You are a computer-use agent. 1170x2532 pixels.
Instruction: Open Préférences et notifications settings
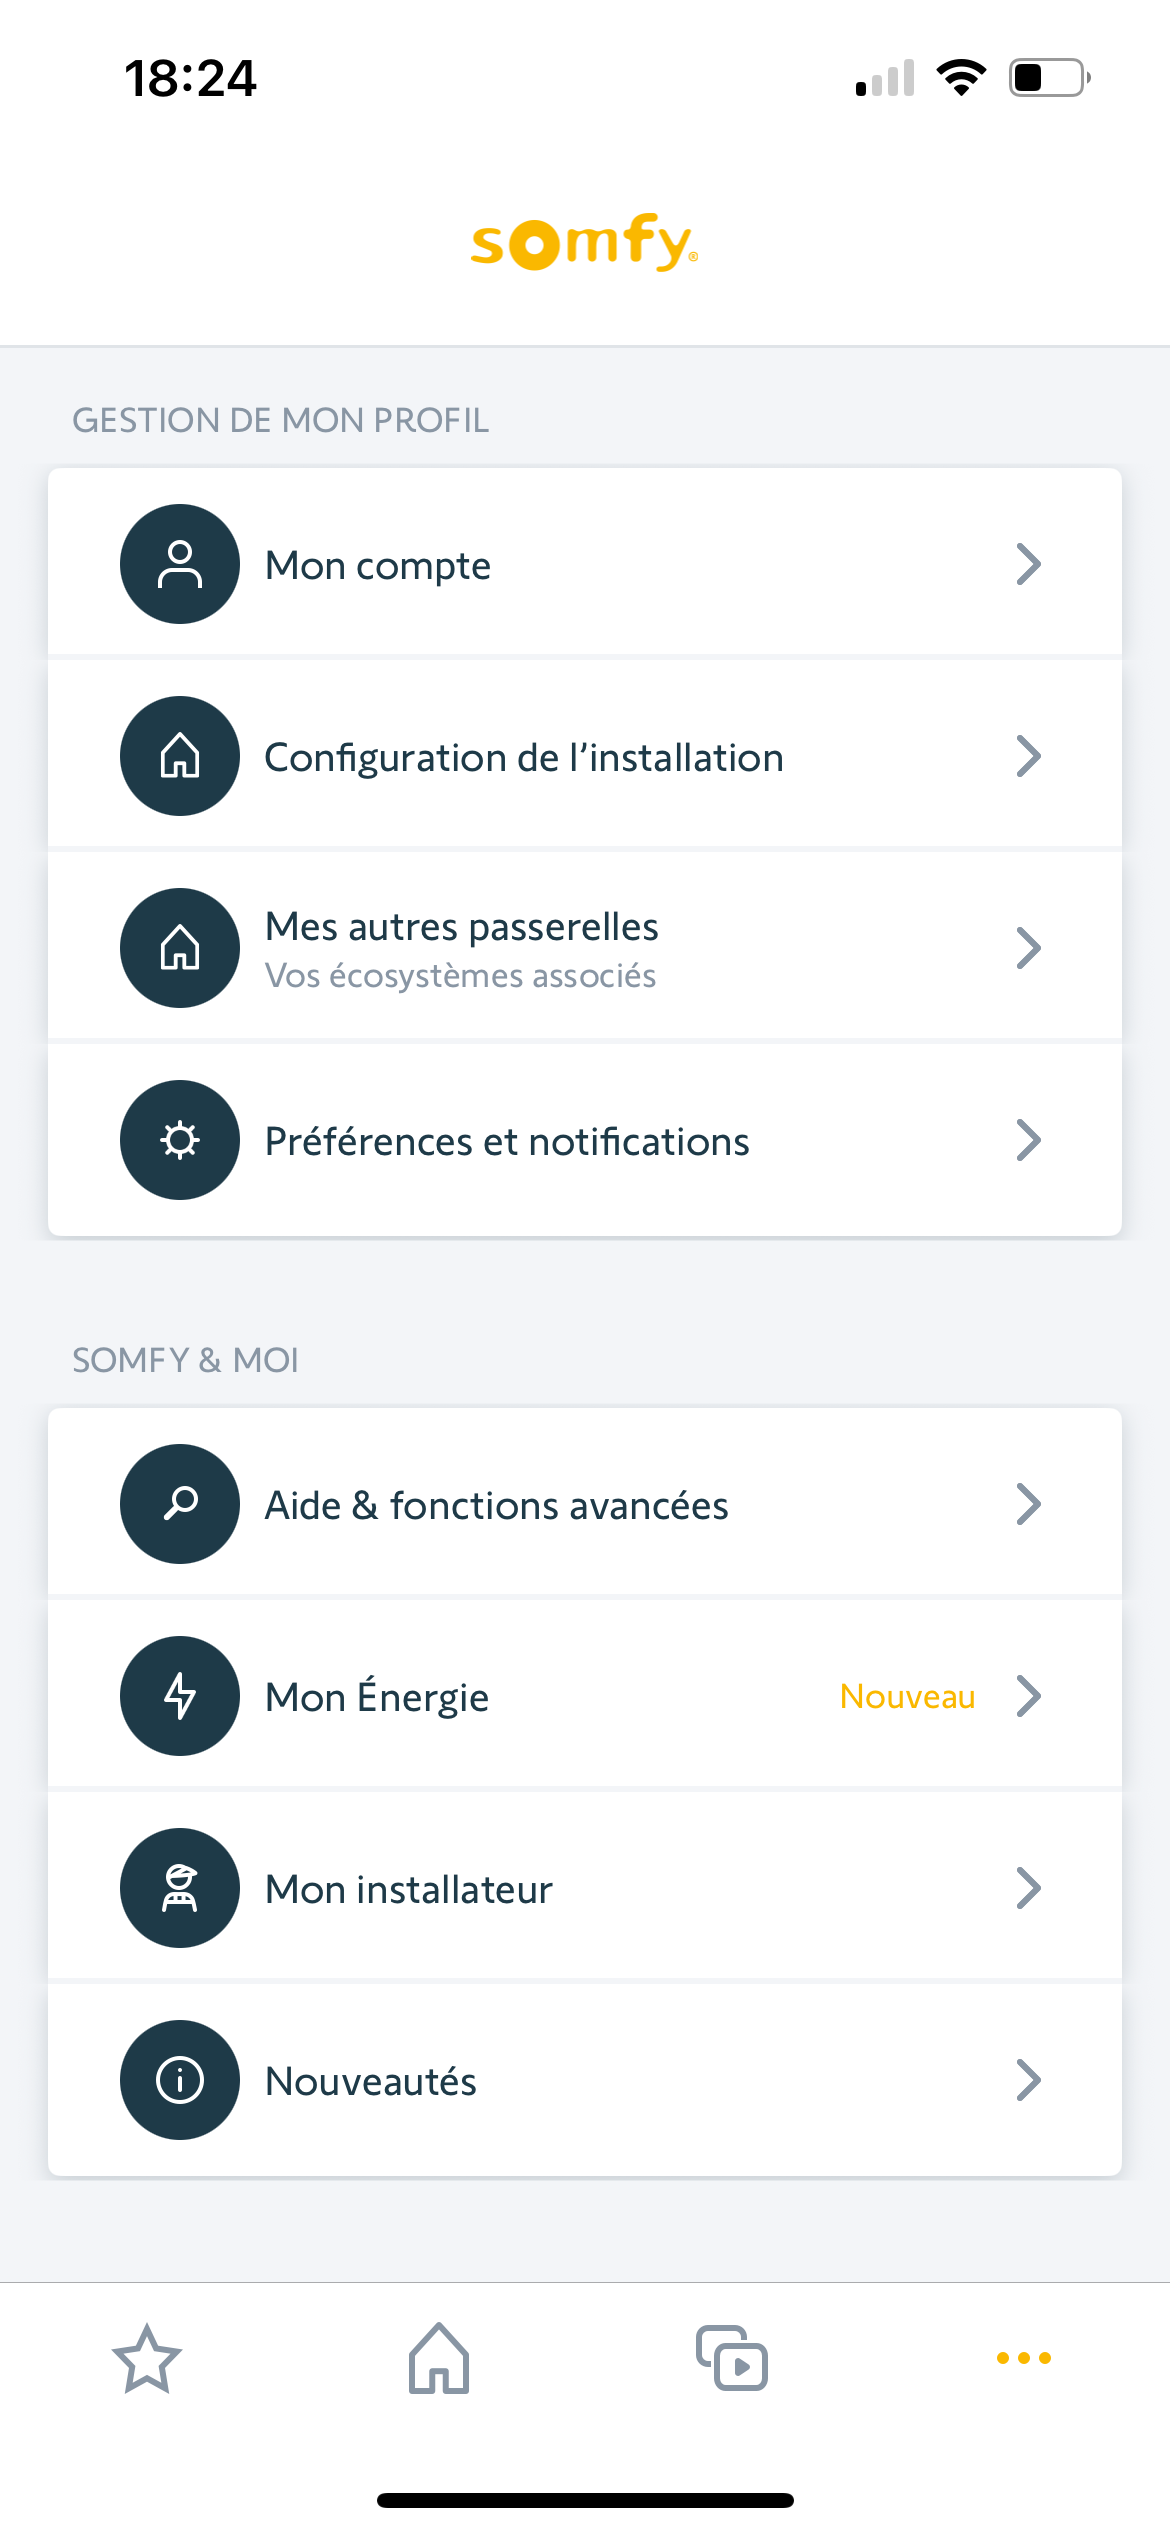(x=507, y=1141)
